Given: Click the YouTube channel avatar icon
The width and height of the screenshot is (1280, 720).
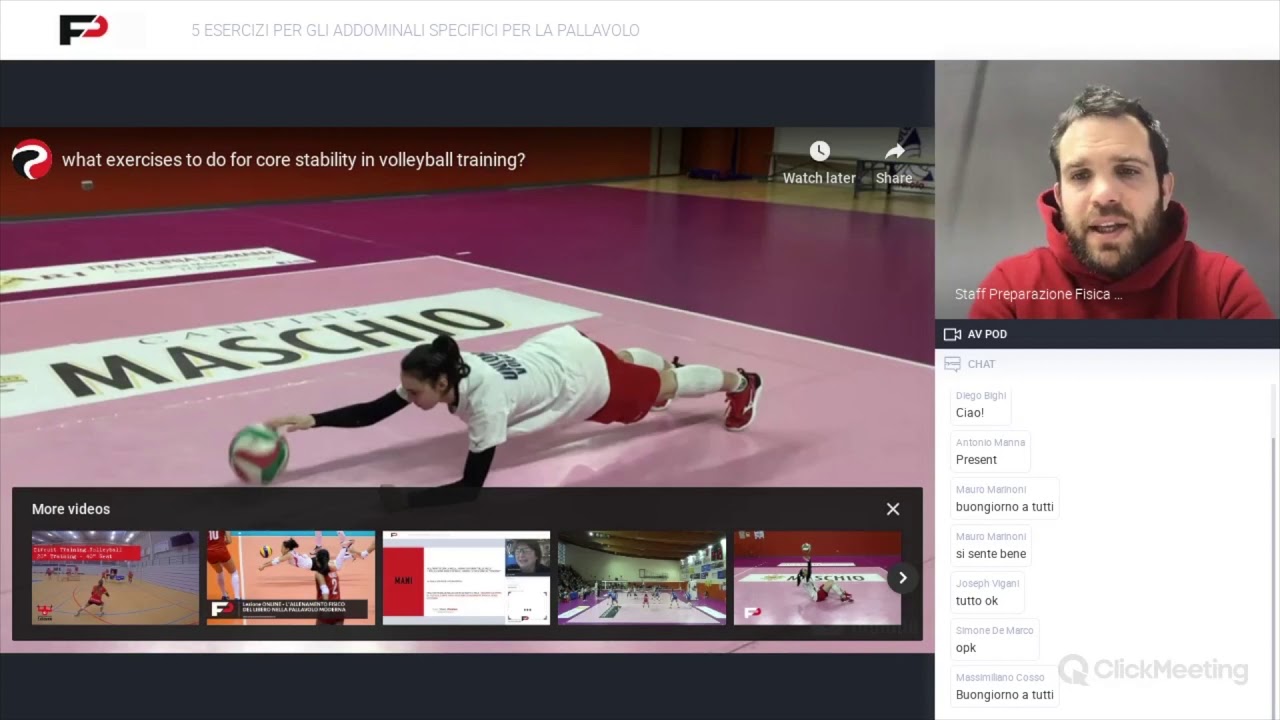Looking at the screenshot, I should (x=32, y=160).
